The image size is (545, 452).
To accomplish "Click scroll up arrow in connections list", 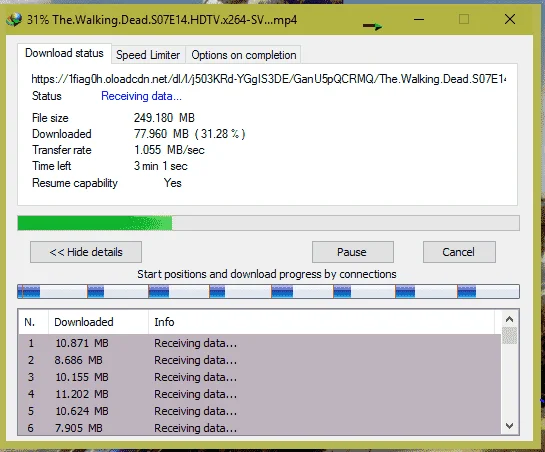I will [x=510, y=319].
